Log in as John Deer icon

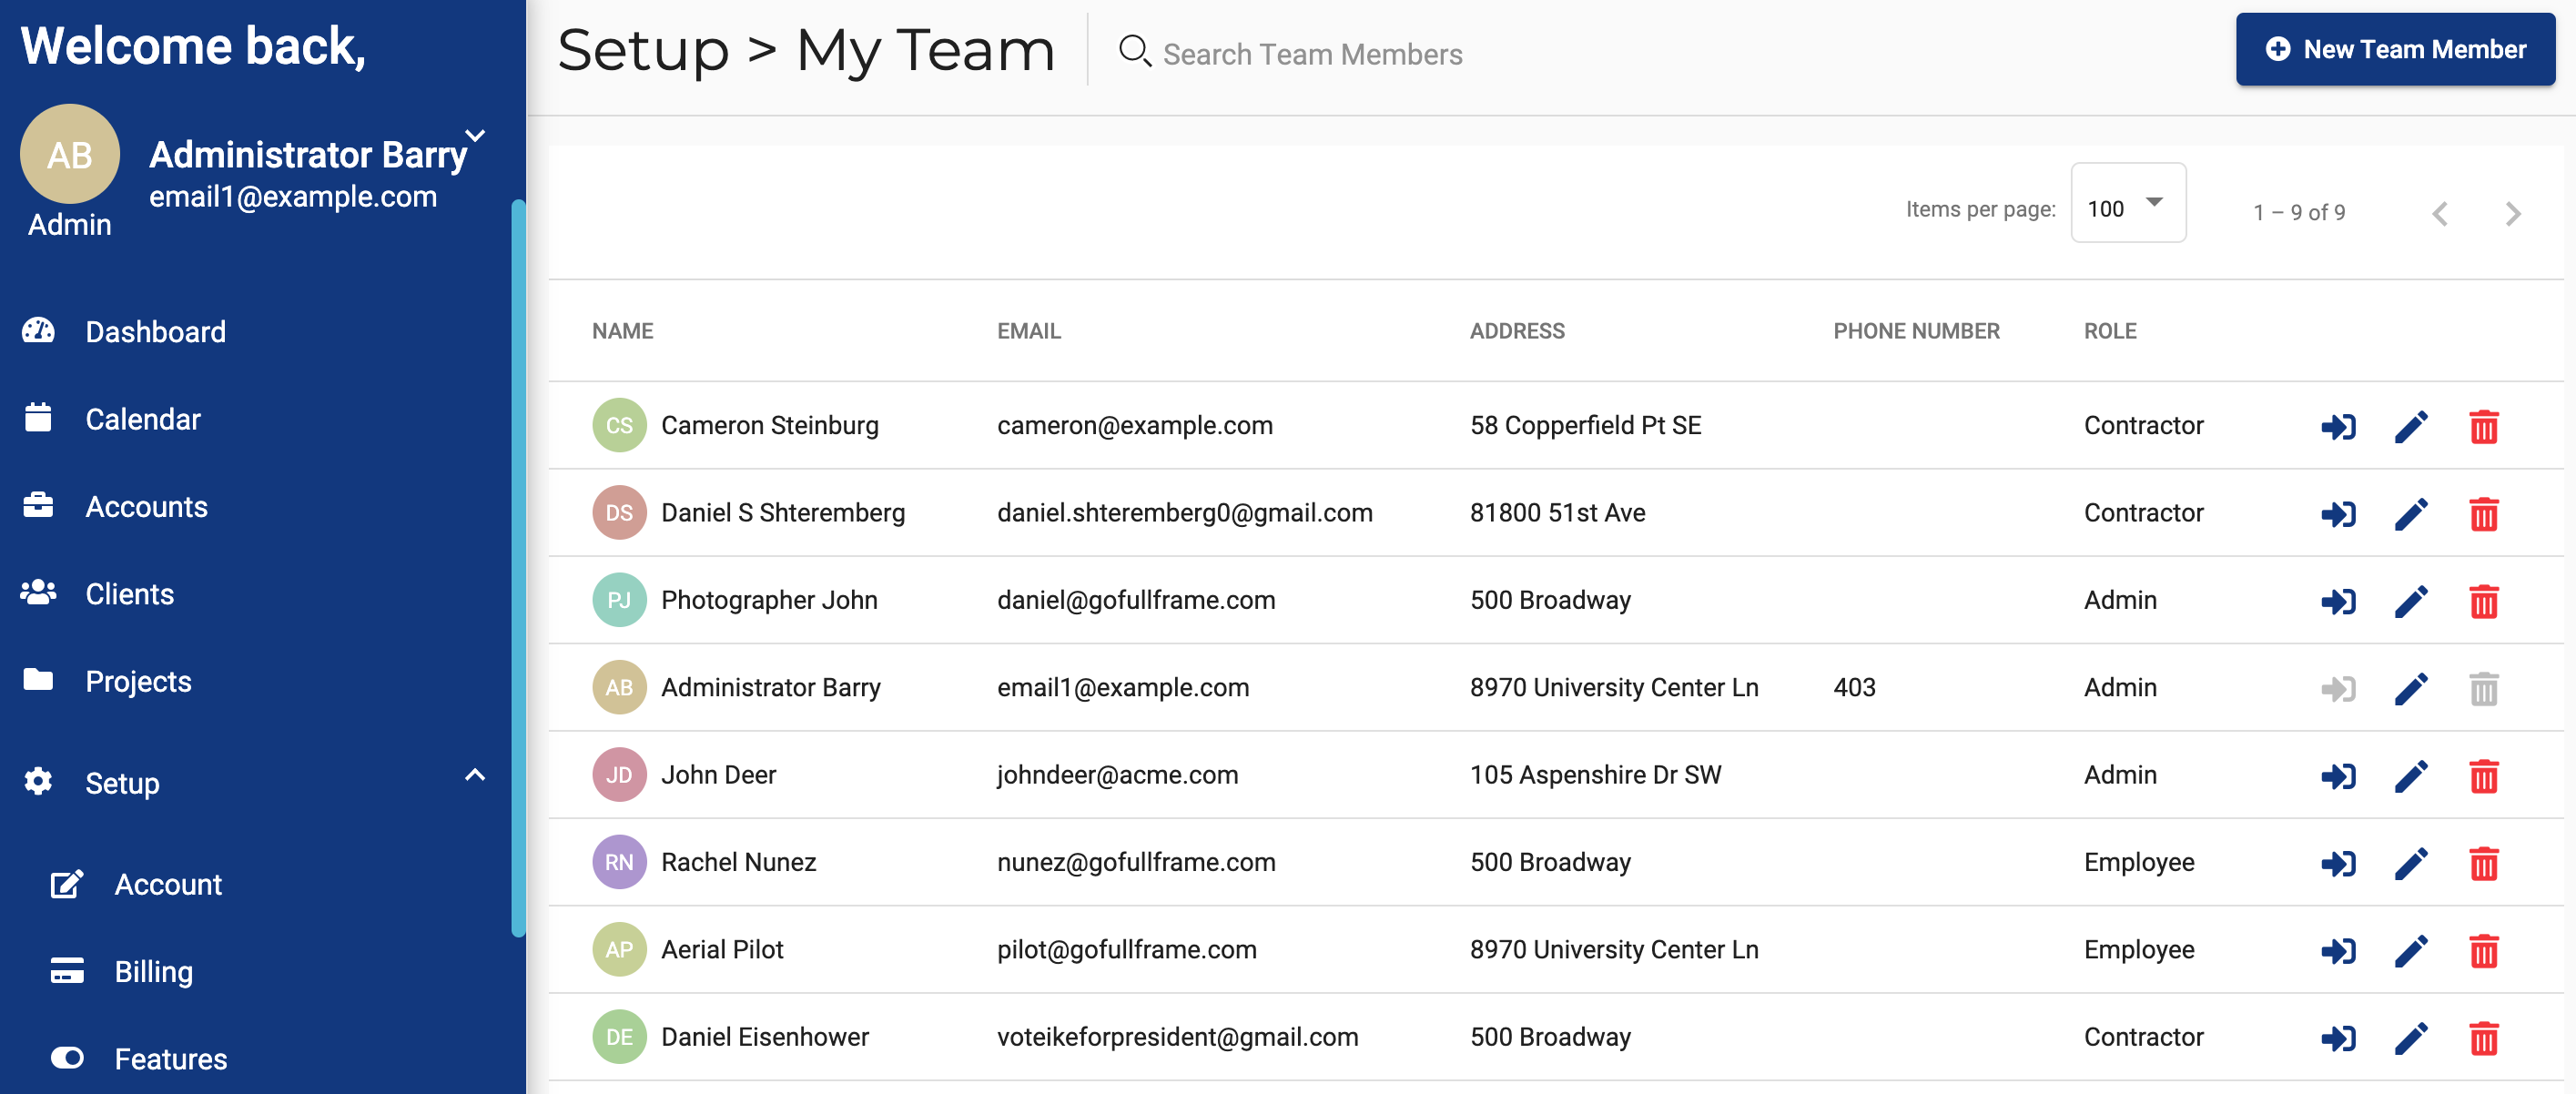coord(2338,776)
